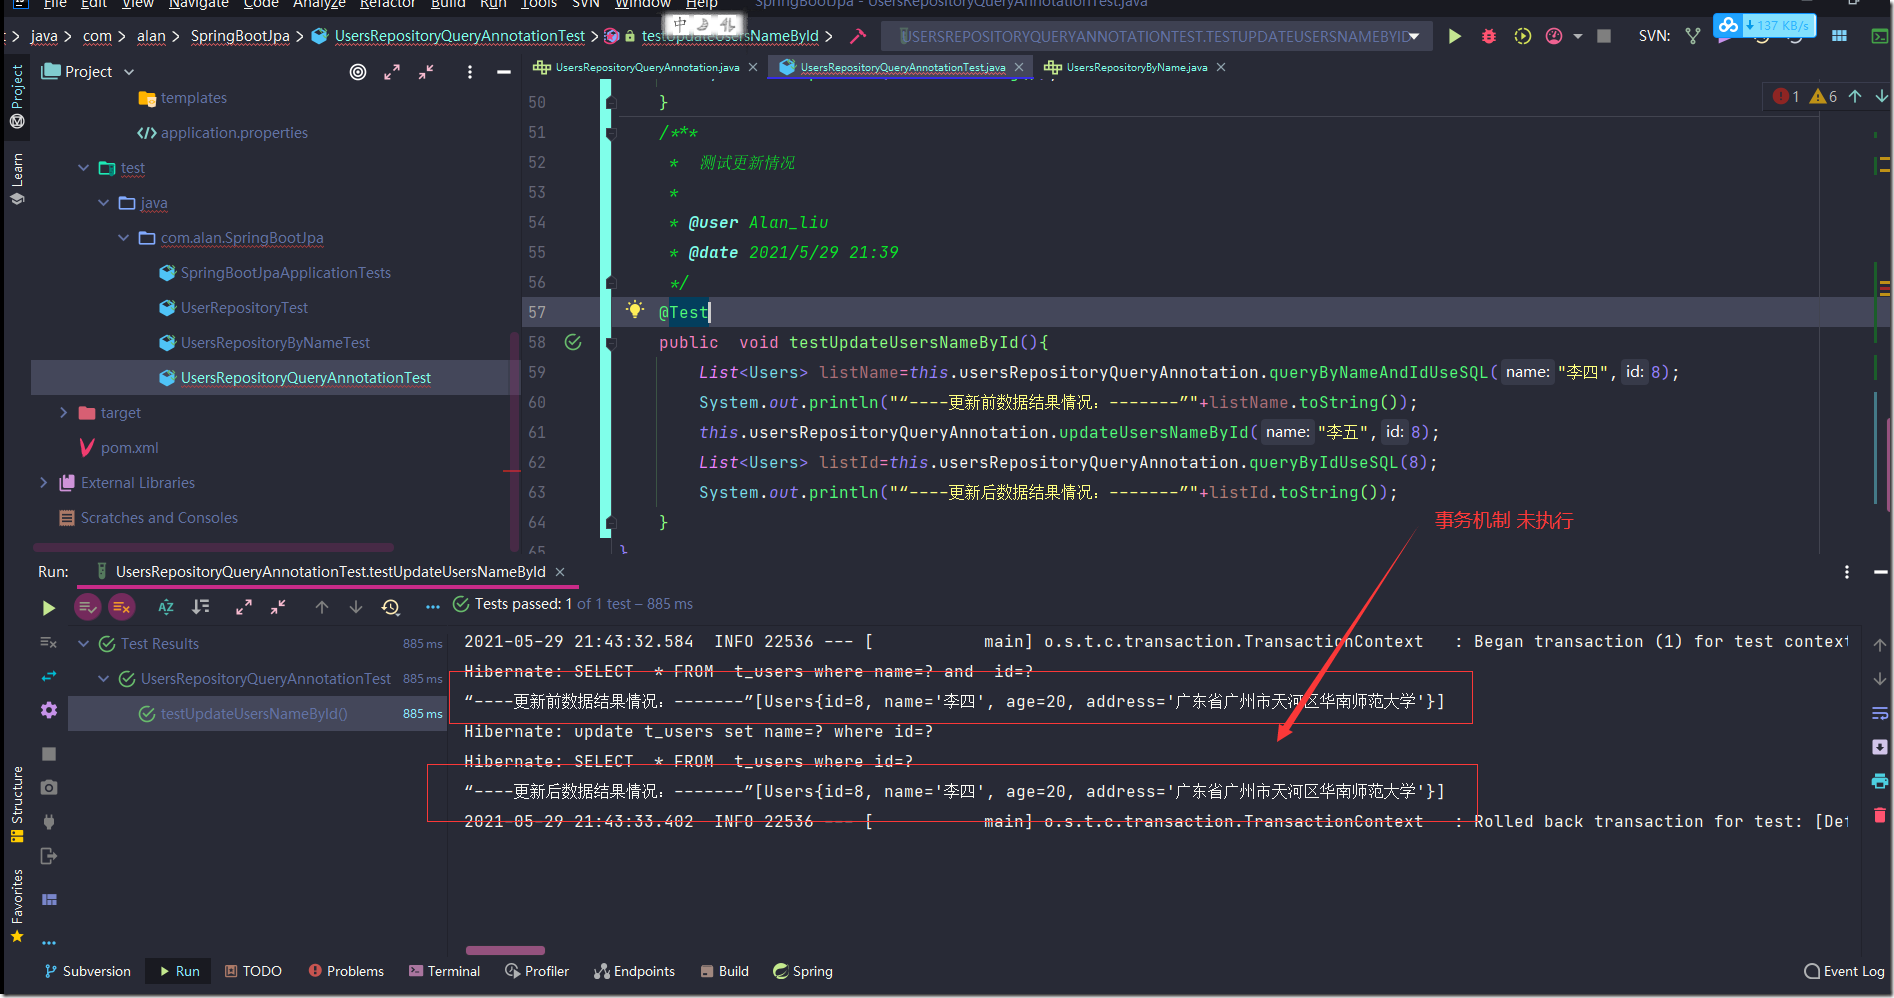
Task: Open the Refactor menu
Action: (387, 4)
